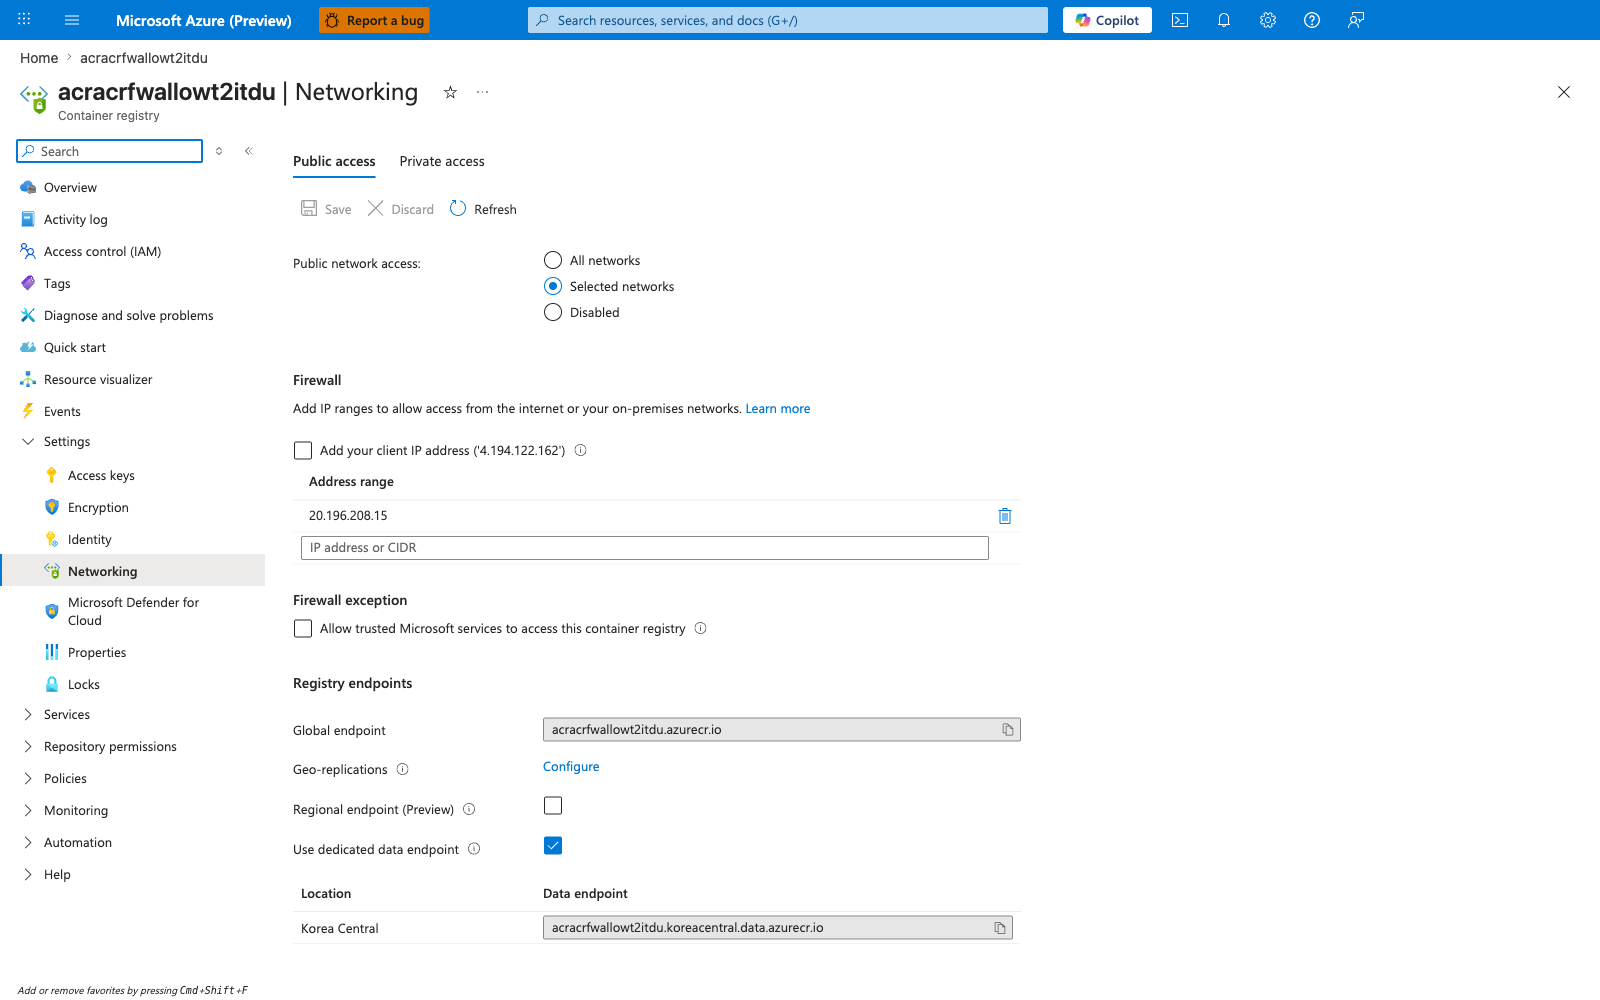Expand the Monitoring section
The image size is (1600, 1000).
(x=28, y=810)
